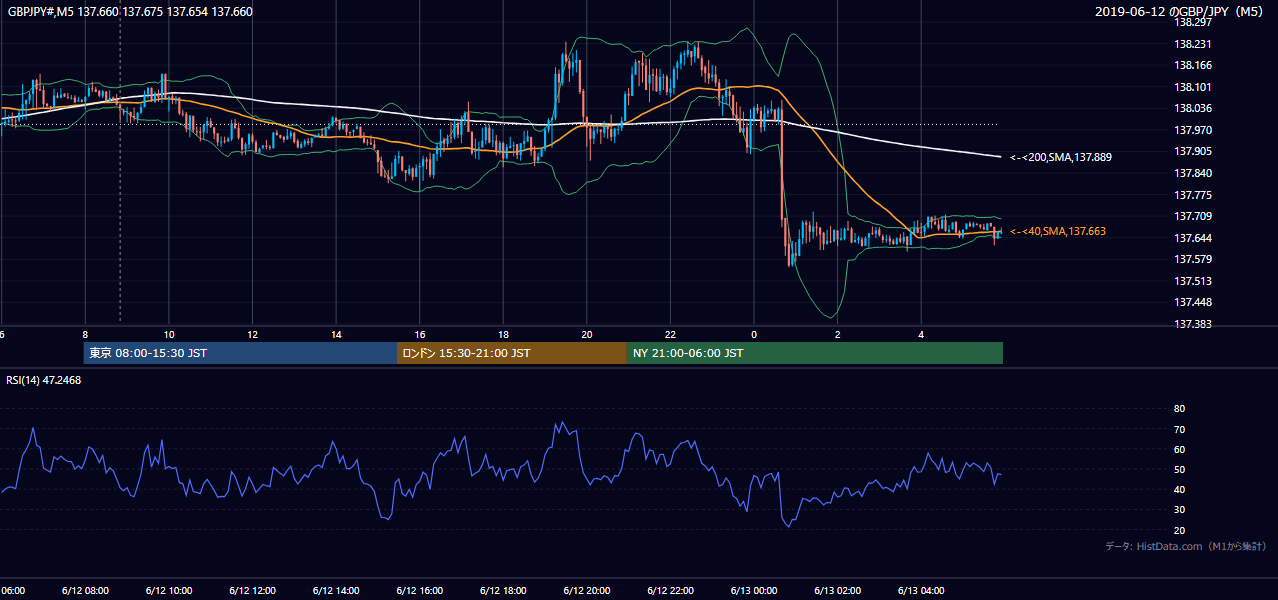Click the RSI 30 level label
1278x600 pixels.
pyautogui.click(x=1179, y=509)
